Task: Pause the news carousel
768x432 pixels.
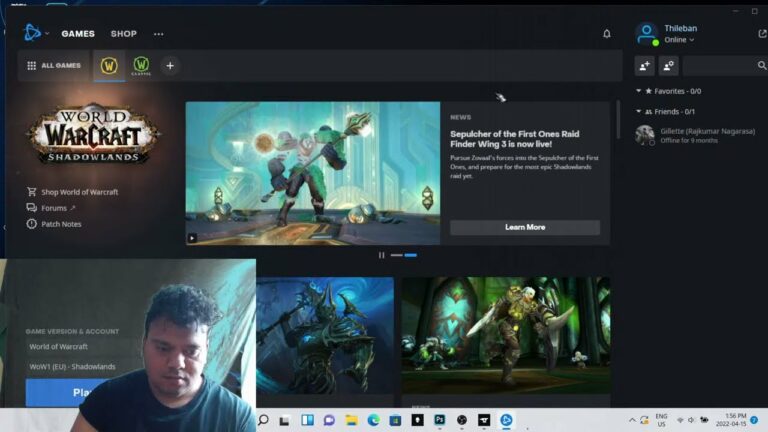Action: coord(382,255)
